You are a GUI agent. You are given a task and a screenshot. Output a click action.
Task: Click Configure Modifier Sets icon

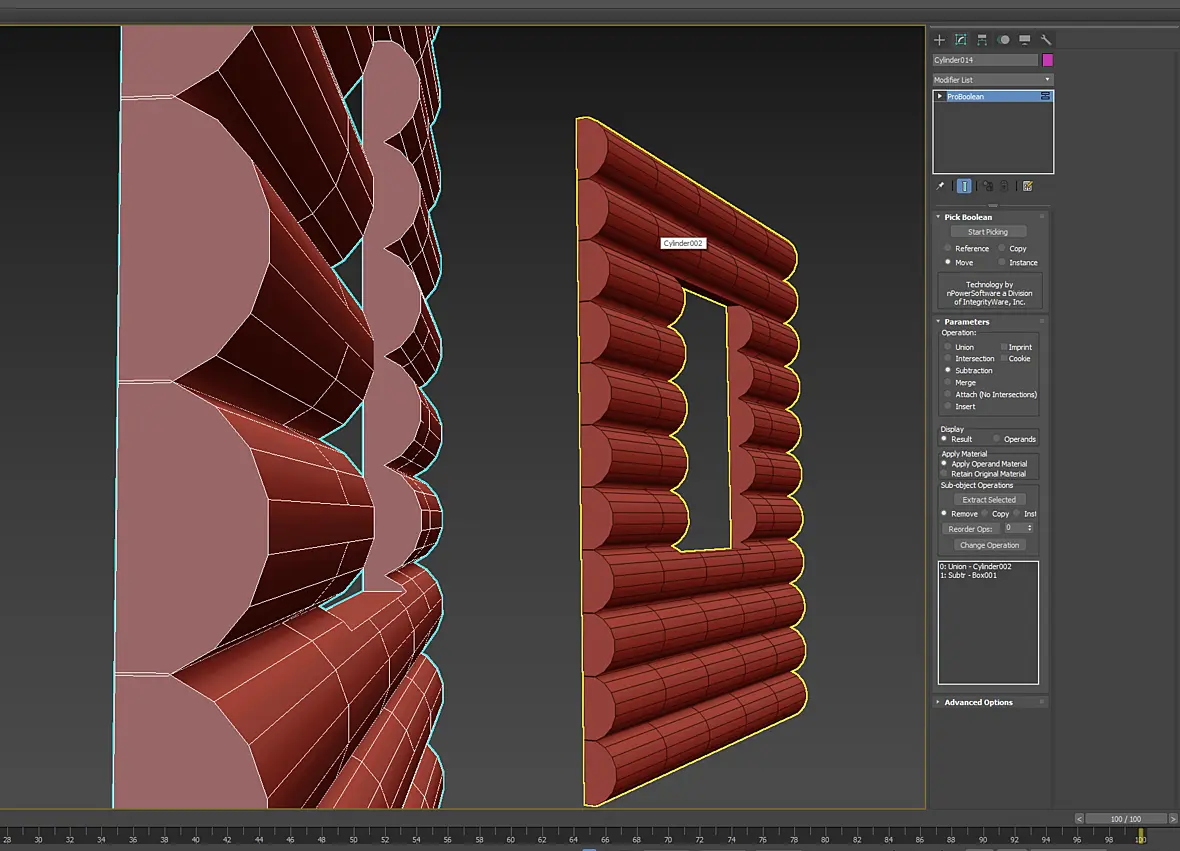coord(1028,186)
